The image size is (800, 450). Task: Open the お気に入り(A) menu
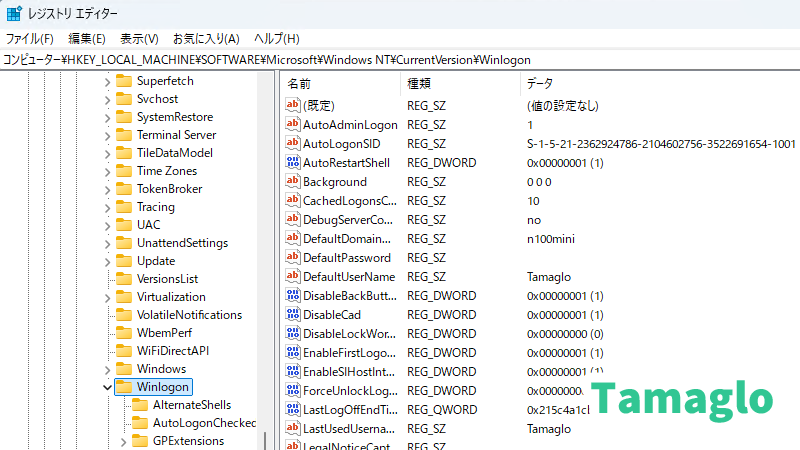(206, 39)
